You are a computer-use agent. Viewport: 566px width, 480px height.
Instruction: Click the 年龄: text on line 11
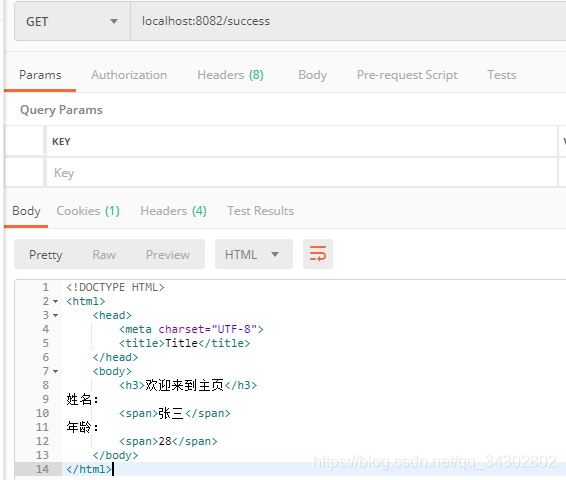point(82,427)
